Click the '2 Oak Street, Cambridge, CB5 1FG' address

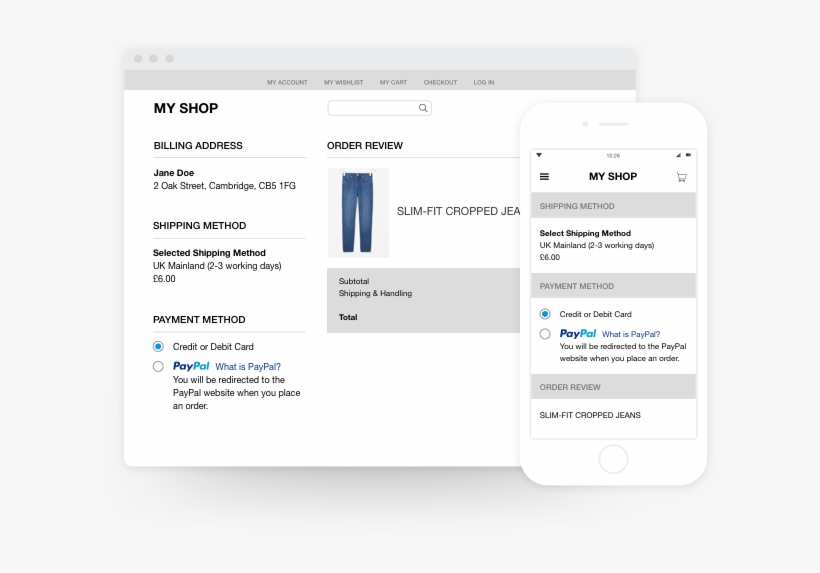[224, 186]
